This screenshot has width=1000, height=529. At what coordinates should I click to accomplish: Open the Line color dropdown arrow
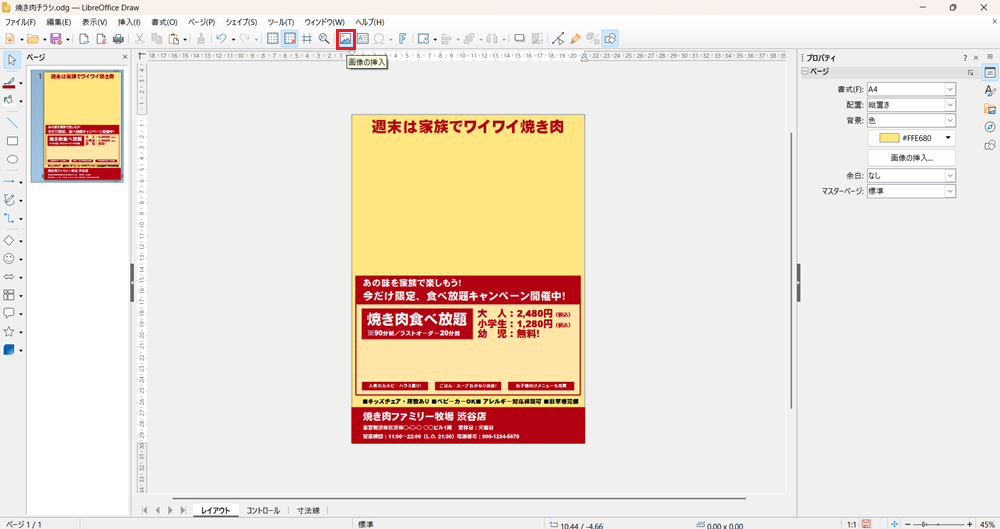[x=20, y=84]
